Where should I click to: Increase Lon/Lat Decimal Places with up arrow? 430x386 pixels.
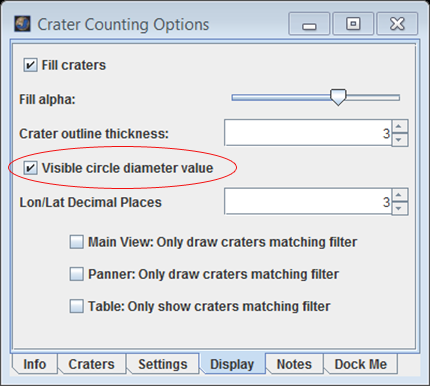tap(399, 195)
